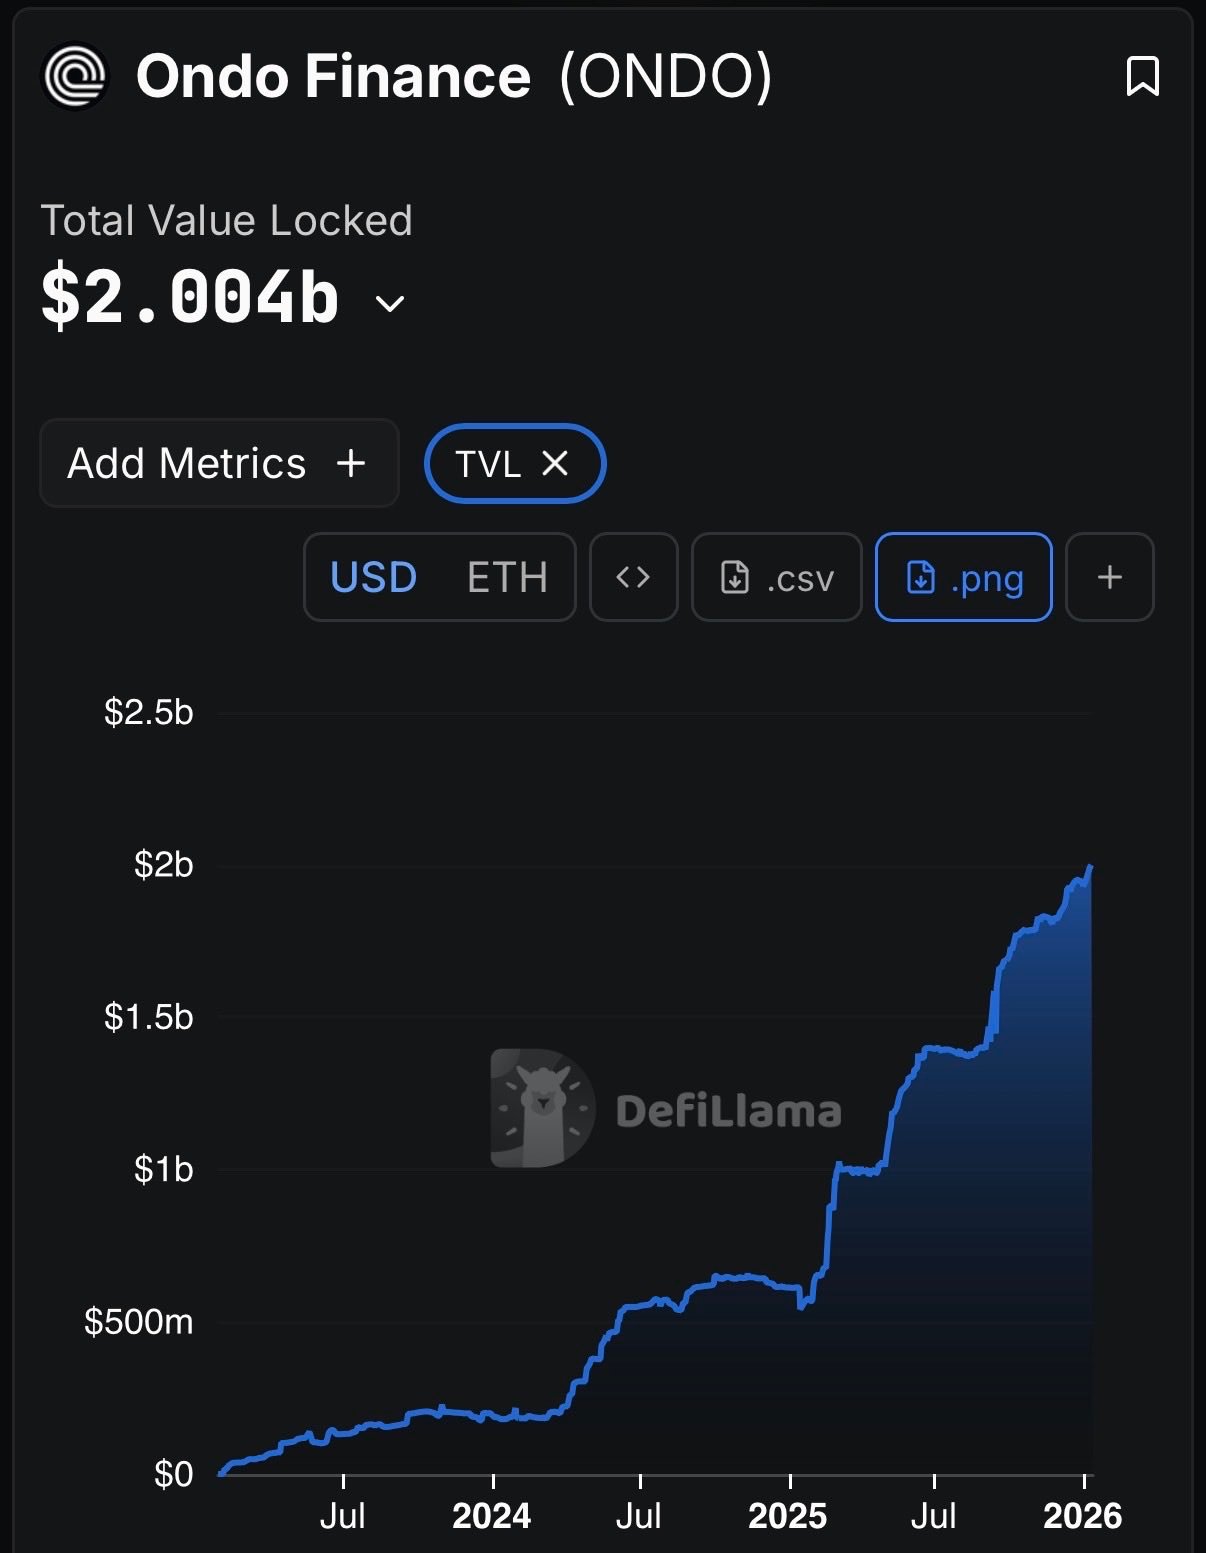This screenshot has width=1206, height=1553.
Task: Click the chart line's latest peak near $2b
Action: pyautogui.click(x=1089, y=867)
